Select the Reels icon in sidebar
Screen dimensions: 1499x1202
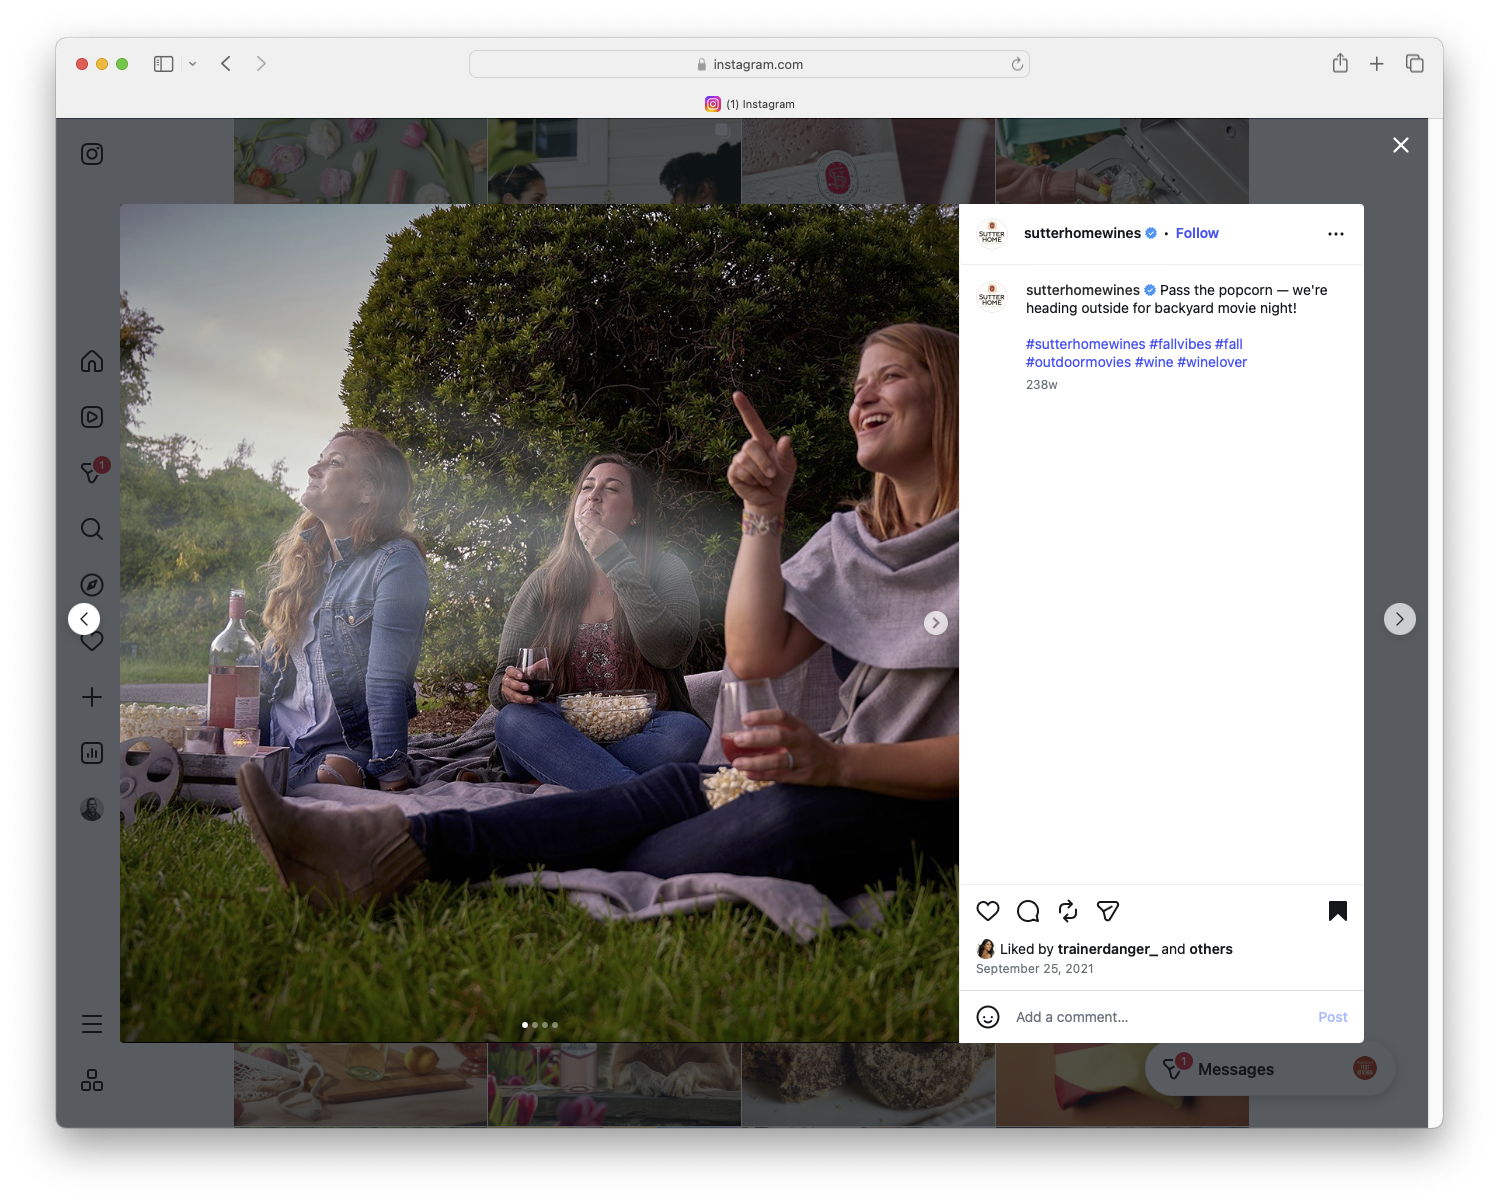pyautogui.click(x=91, y=417)
